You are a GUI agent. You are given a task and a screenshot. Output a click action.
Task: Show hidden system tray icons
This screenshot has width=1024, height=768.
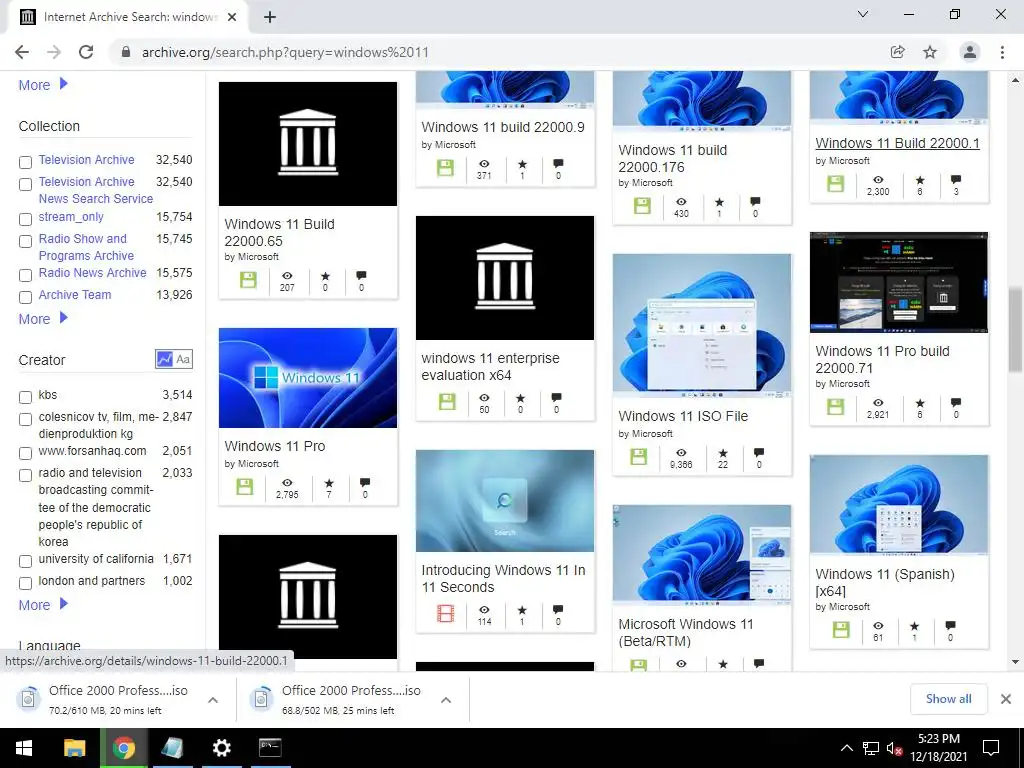pos(846,748)
